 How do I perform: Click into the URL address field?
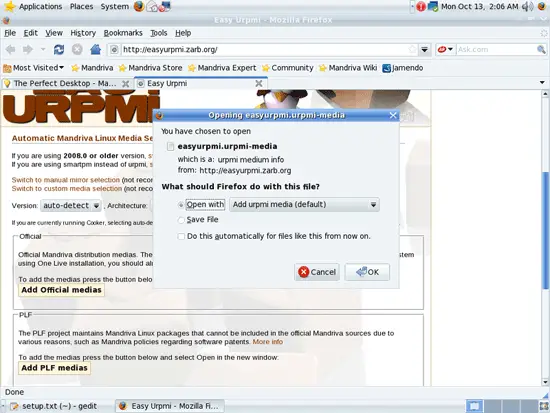[x=263, y=49]
